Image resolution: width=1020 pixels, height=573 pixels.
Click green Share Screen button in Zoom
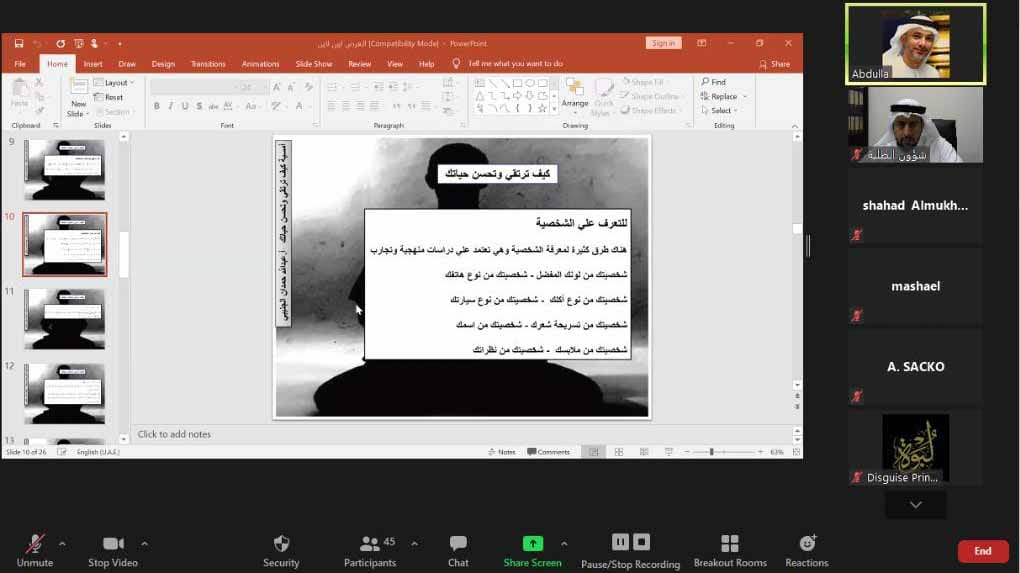[532, 551]
